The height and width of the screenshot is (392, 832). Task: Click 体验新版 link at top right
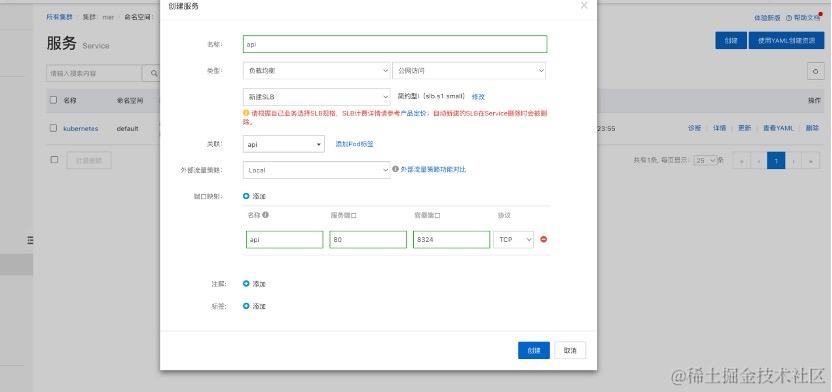tap(767, 18)
